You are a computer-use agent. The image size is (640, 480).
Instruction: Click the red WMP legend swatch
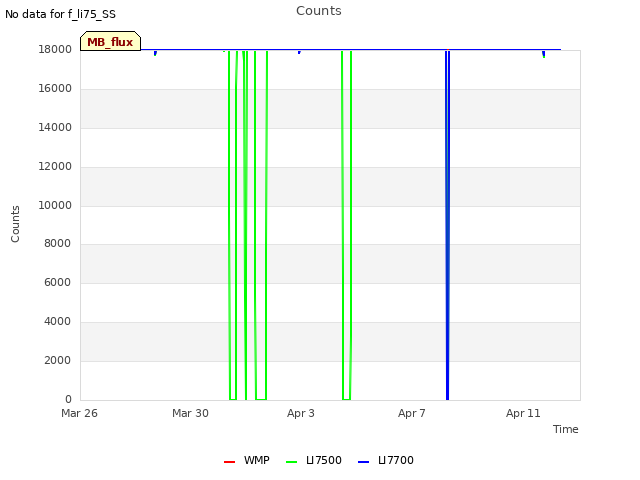pos(229,462)
